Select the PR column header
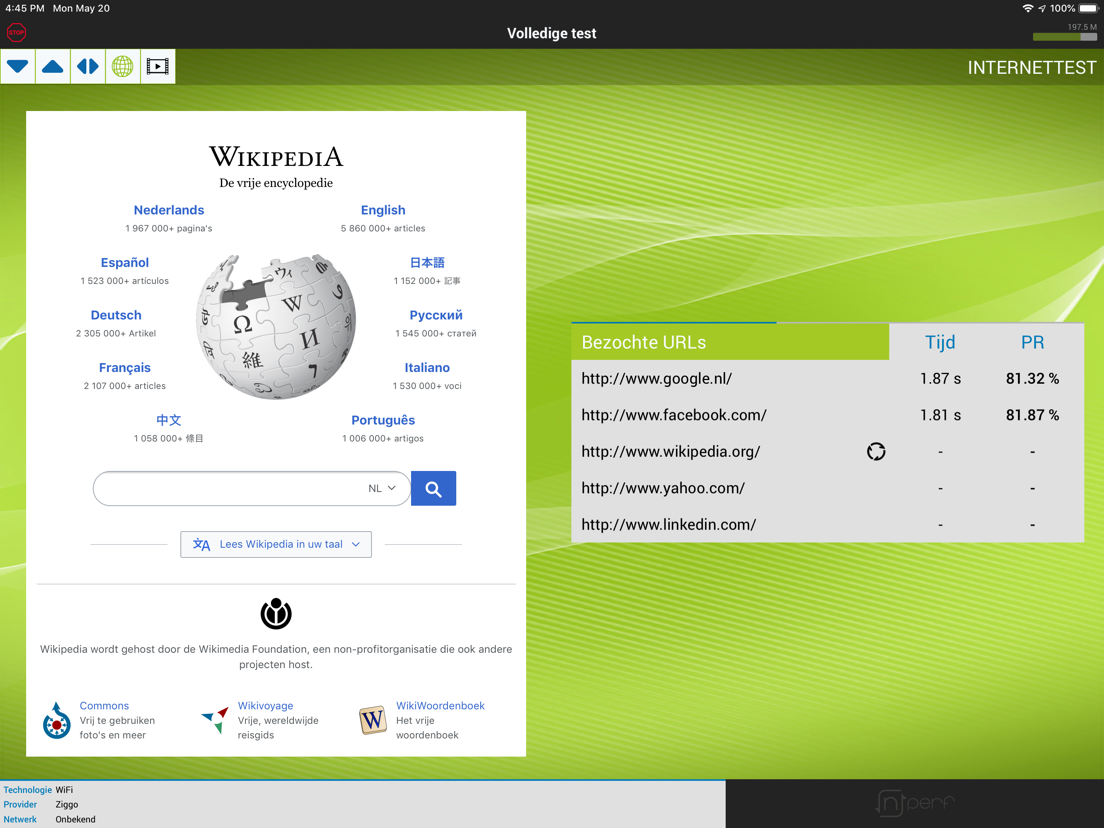1104x828 pixels. (1032, 342)
